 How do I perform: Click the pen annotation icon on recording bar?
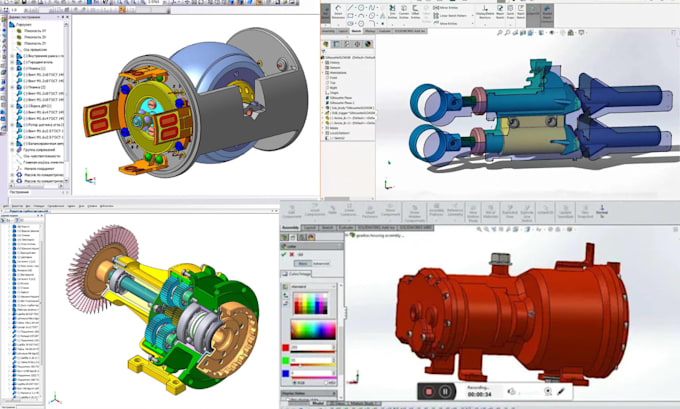560,392
